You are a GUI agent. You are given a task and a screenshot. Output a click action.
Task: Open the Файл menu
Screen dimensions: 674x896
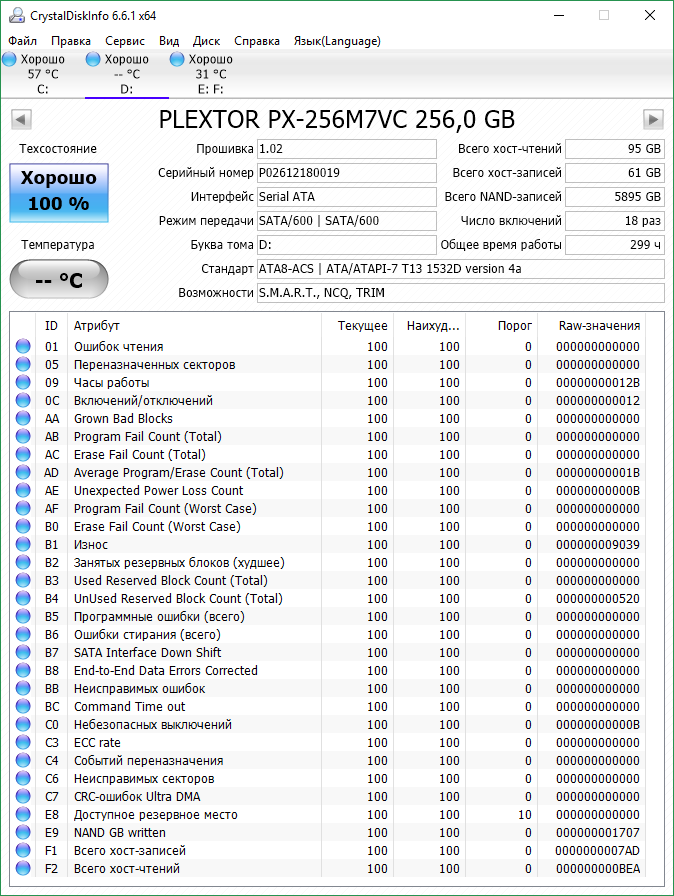pyautogui.click(x=22, y=41)
